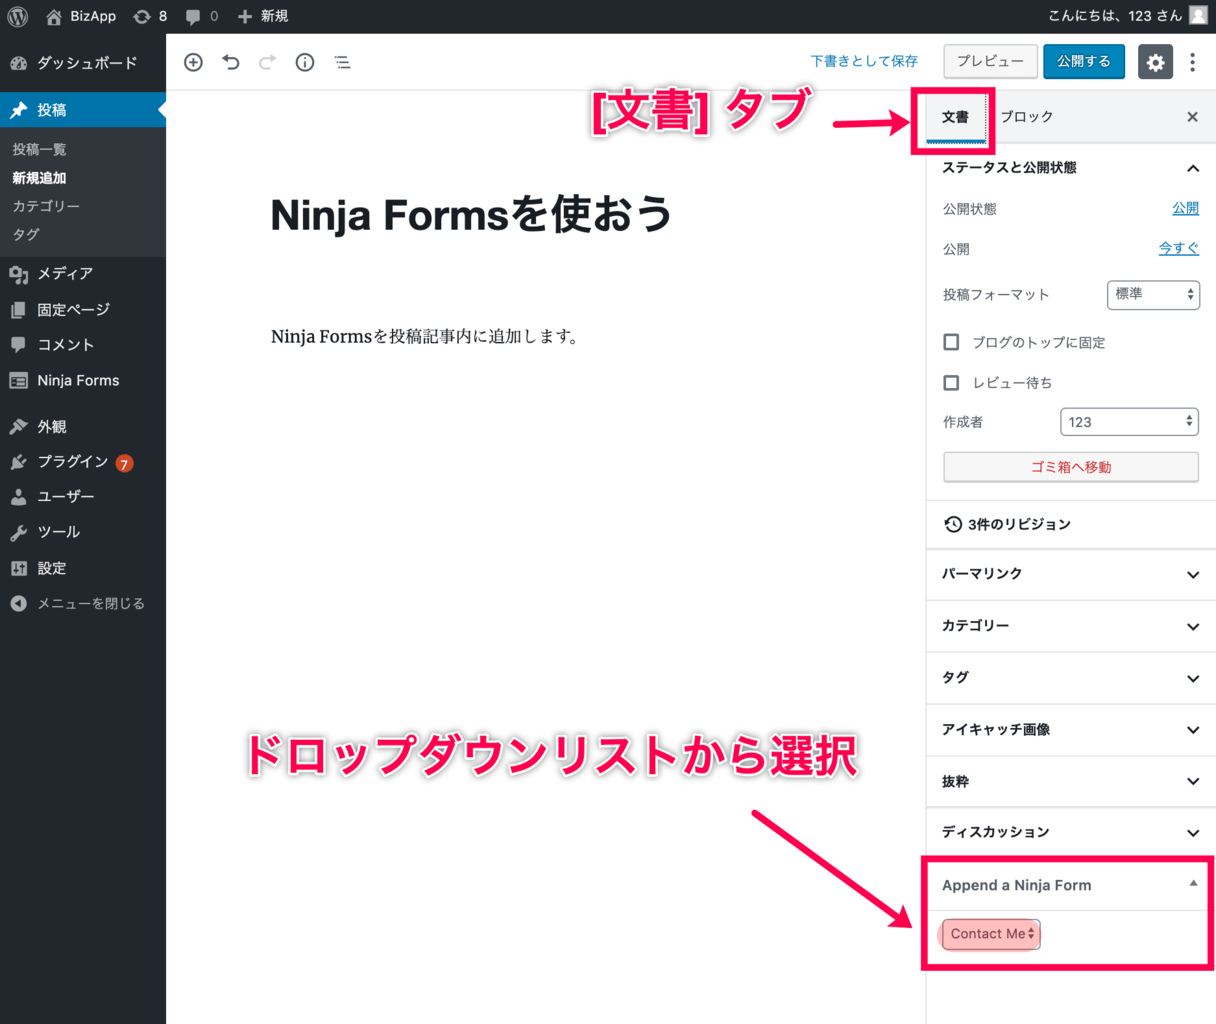Collapse ステータスと公開状態 panel

click(1071, 168)
